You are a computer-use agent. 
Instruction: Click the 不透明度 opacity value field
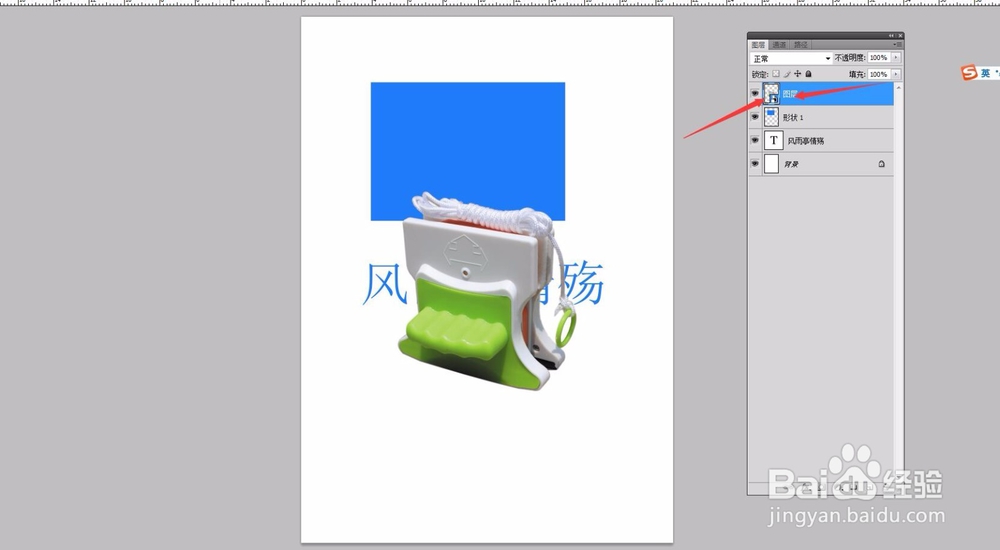tap(879, 57)
